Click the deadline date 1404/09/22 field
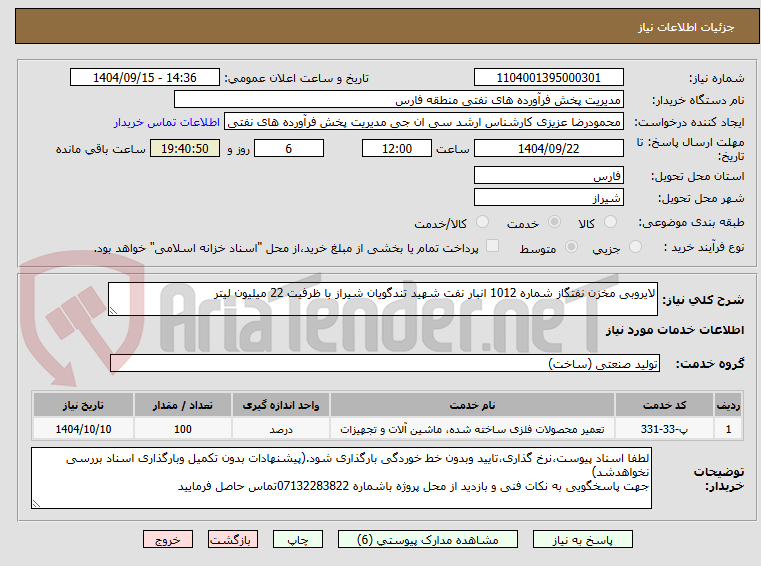 click(548, 148)
